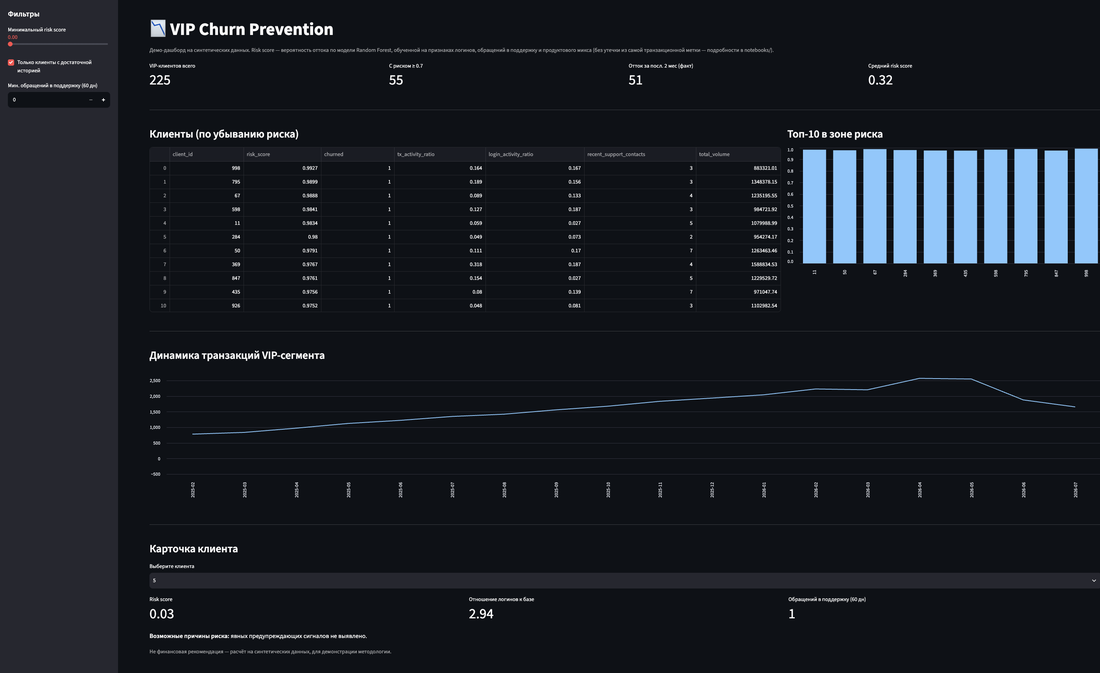
Task: Click the 'Средний risk score' value 0.32
Action: point(880,80)
